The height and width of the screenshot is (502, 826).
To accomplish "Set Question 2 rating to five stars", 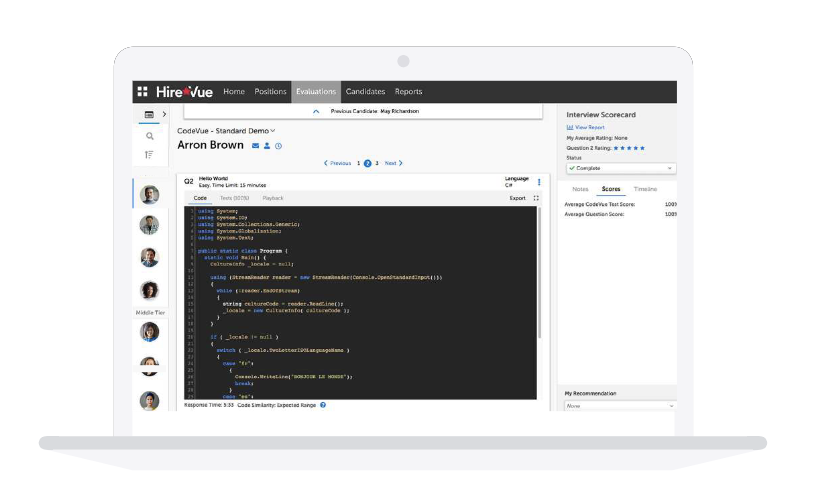I will (642, 148).
